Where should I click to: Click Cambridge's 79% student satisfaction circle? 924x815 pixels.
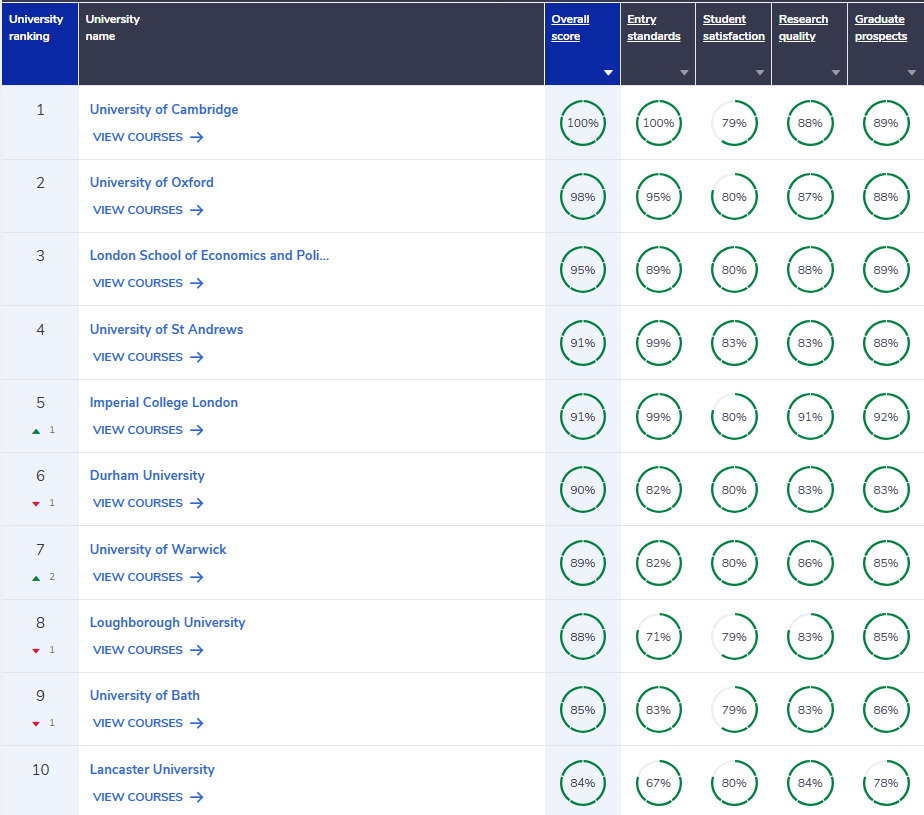734,123
